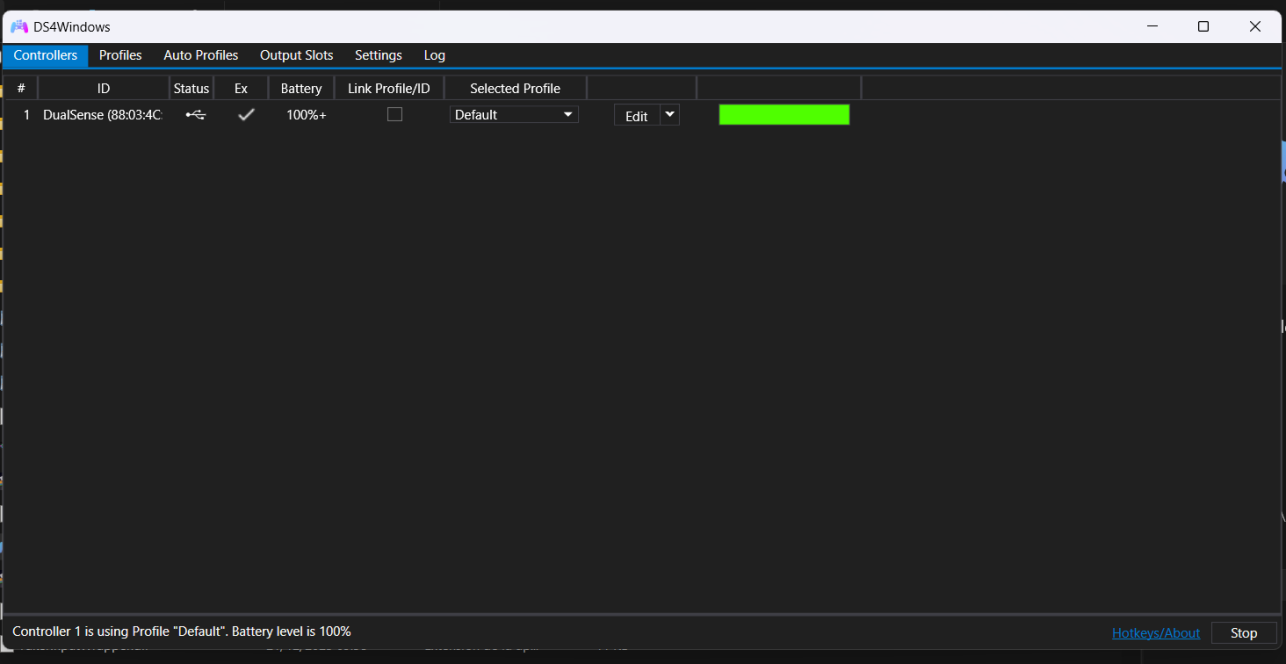View the Log tab
Viewport: 1286px width, 664px height.
click(x=434, y=55)
